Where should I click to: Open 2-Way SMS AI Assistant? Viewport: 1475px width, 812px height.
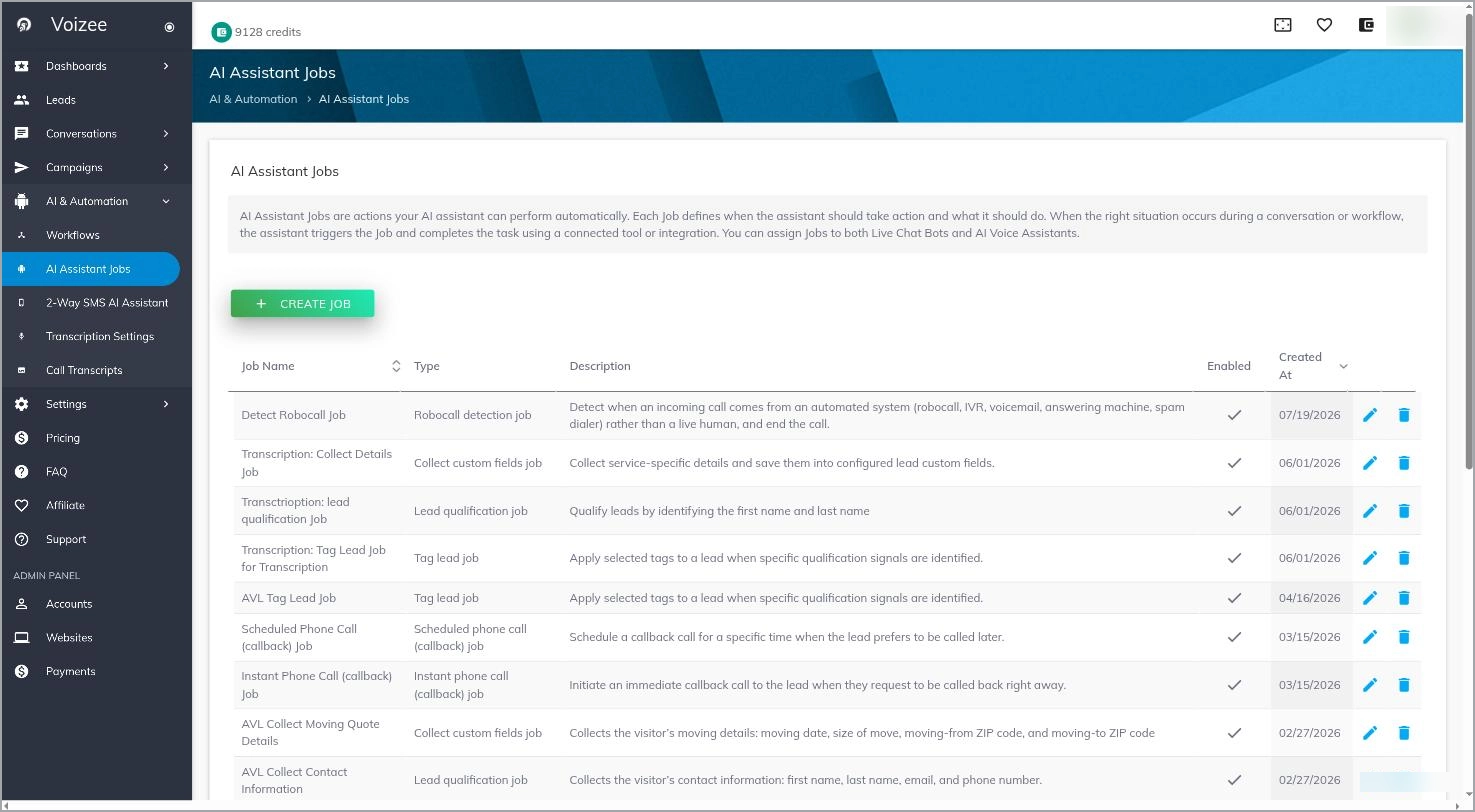click(x=96, y=303)
